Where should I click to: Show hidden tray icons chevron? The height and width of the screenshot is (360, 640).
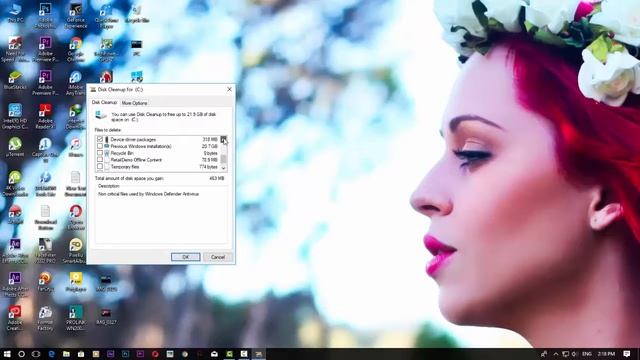(556, 354)
